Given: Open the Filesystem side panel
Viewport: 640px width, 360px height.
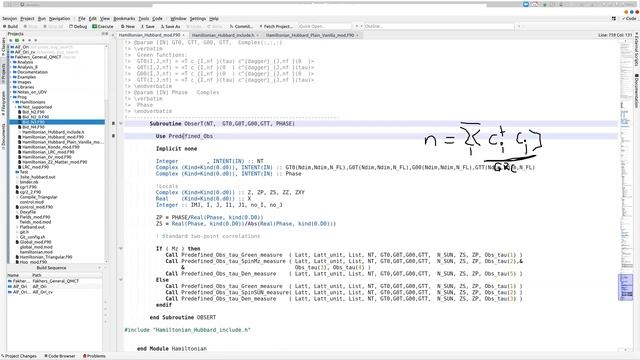Looking at the screenshot, I should click(x=3, y=103).
